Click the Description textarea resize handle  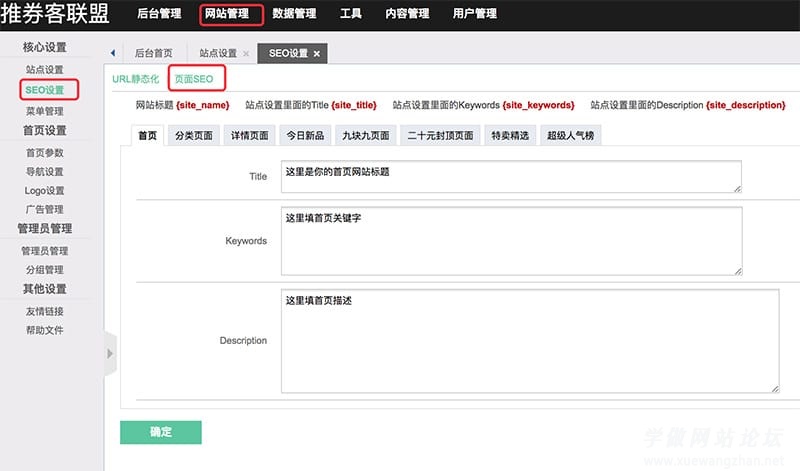pos(774,387)
